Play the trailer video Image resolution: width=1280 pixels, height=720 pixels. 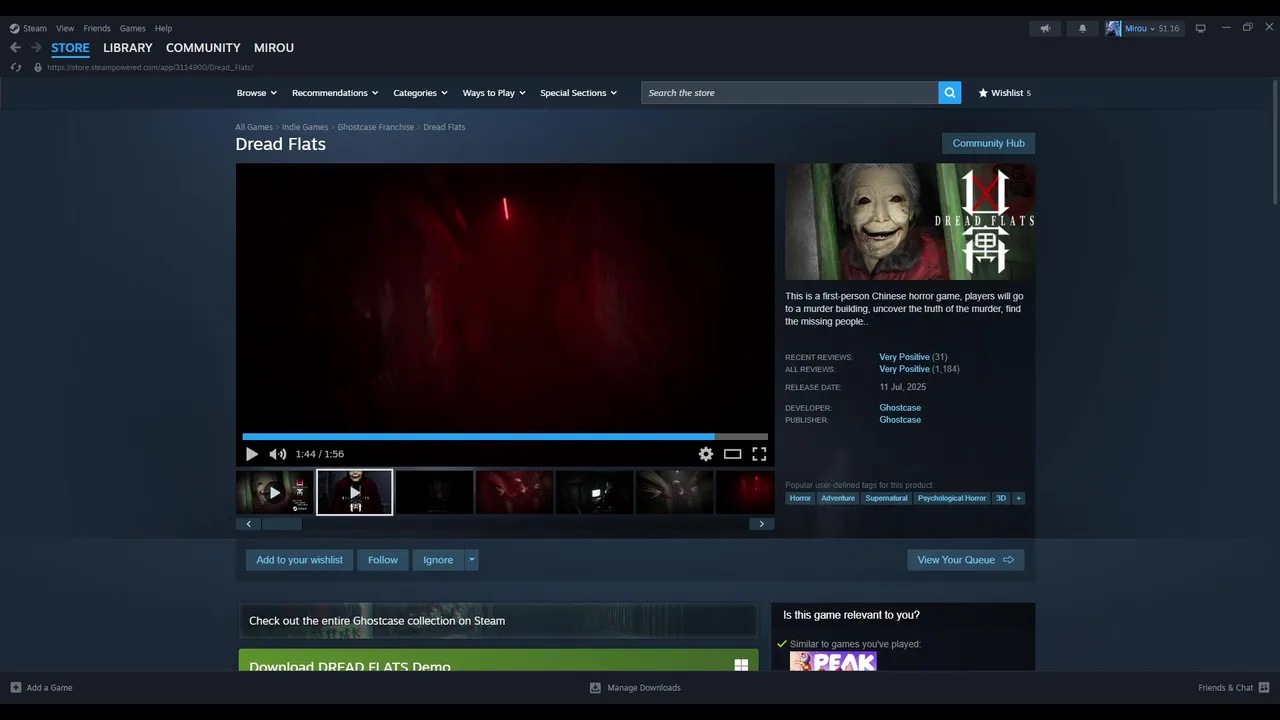[x=251, y=454]
